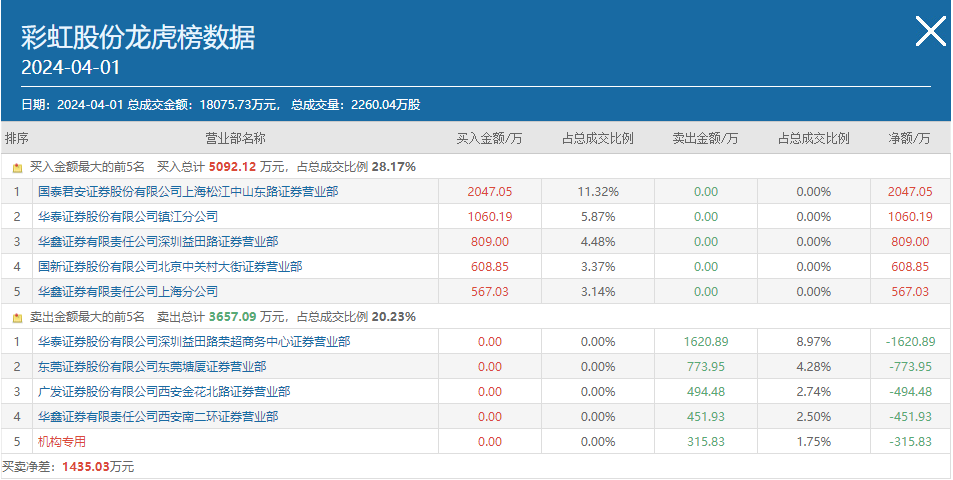The width and height of the screenshot is (953, 480).
Task: Click buy amount 608.85 in 买入金额 column
Action: (490, 266)
